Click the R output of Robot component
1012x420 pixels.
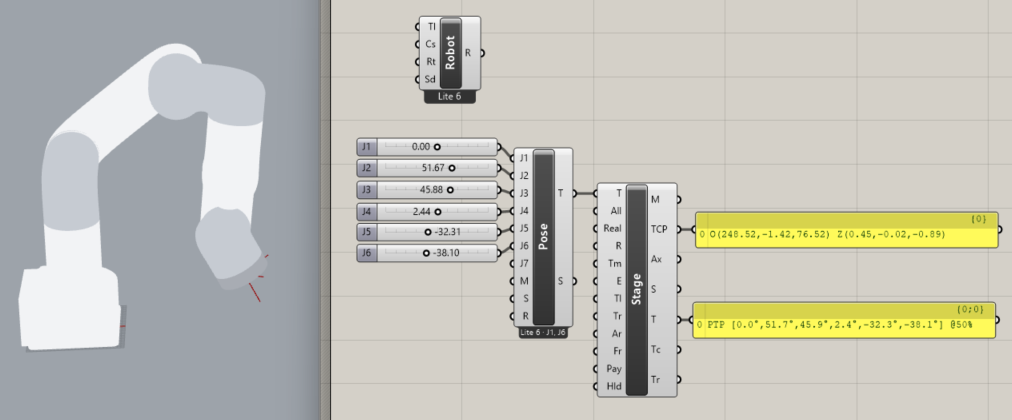(x=468, y=53)
